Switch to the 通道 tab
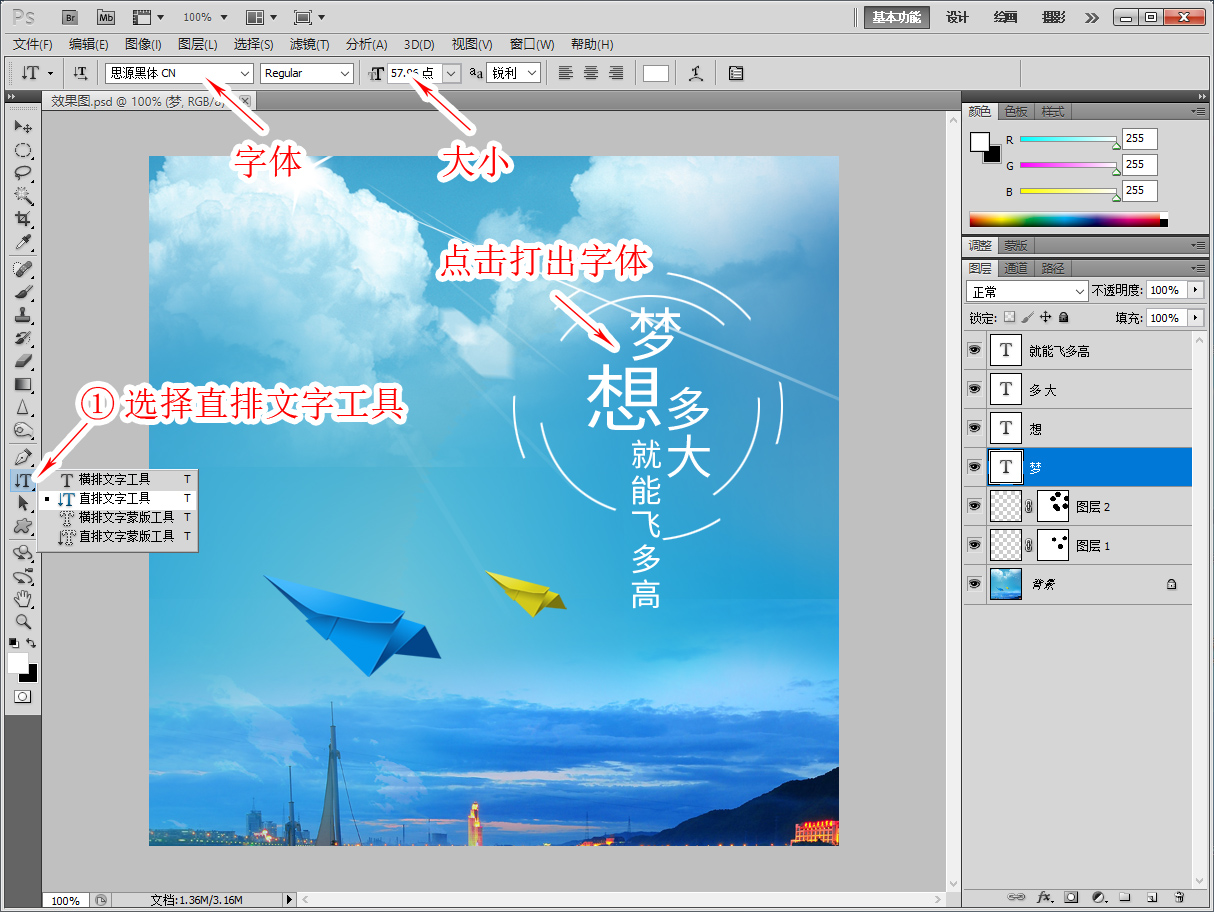The width and height of the screenshot is (1214, 912). click(x=1016, y=268)
